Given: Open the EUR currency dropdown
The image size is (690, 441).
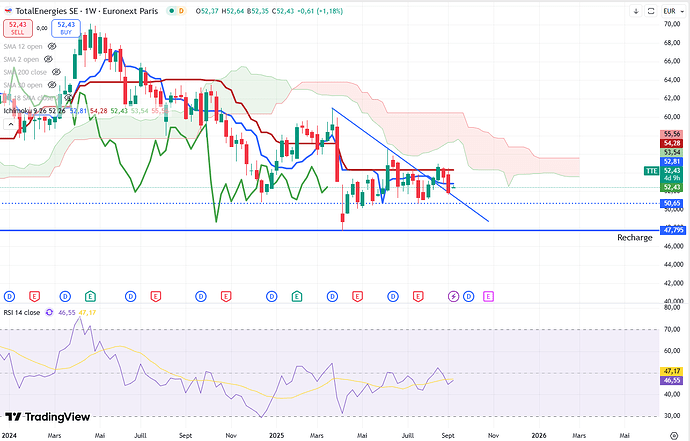Looking at the screenshot, I should click(x=672, y=11).
